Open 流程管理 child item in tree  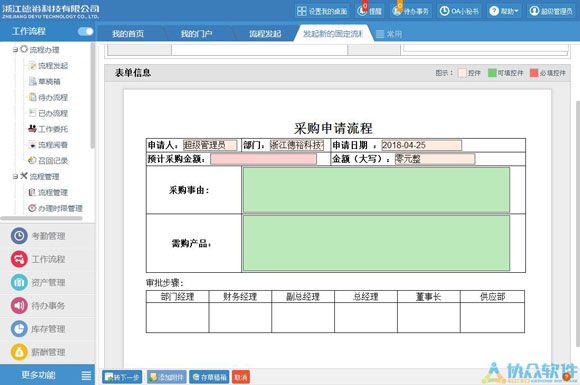pos(48,192)
